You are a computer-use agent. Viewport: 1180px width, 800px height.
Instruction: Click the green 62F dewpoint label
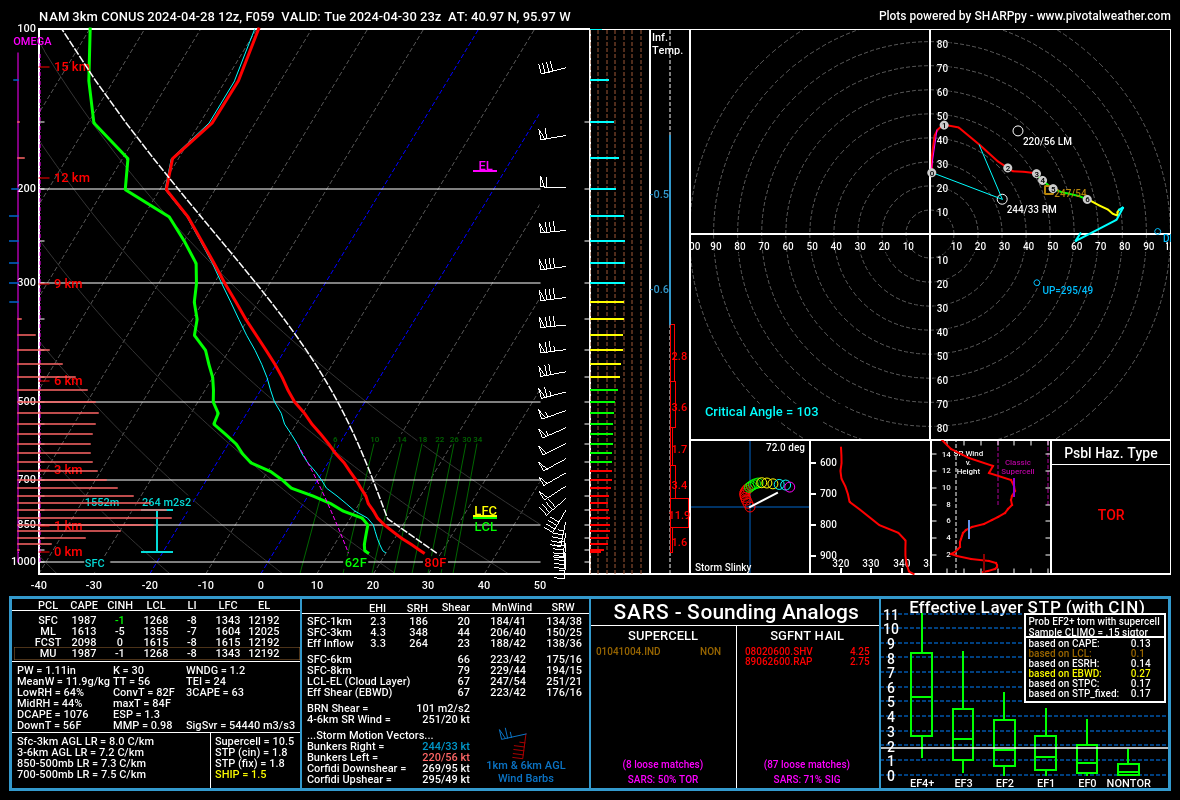coord(356,562)
